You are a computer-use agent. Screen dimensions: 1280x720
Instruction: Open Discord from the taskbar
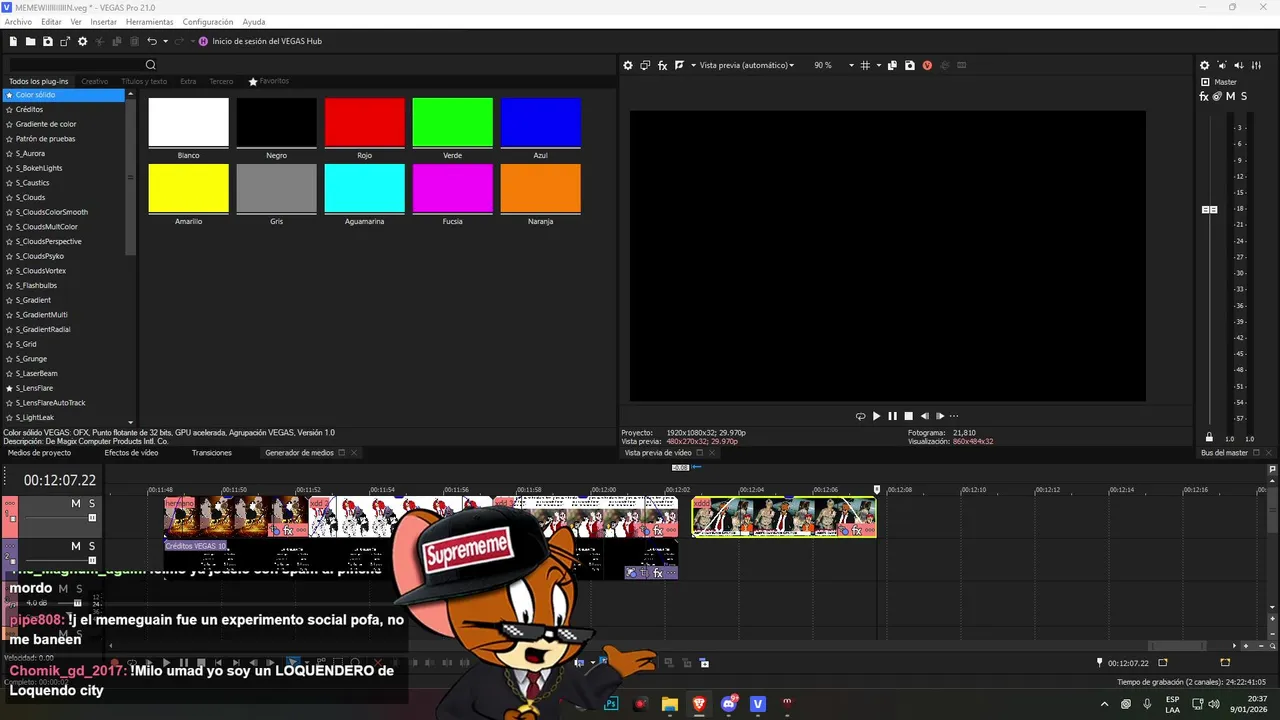[x=729, y=704]
